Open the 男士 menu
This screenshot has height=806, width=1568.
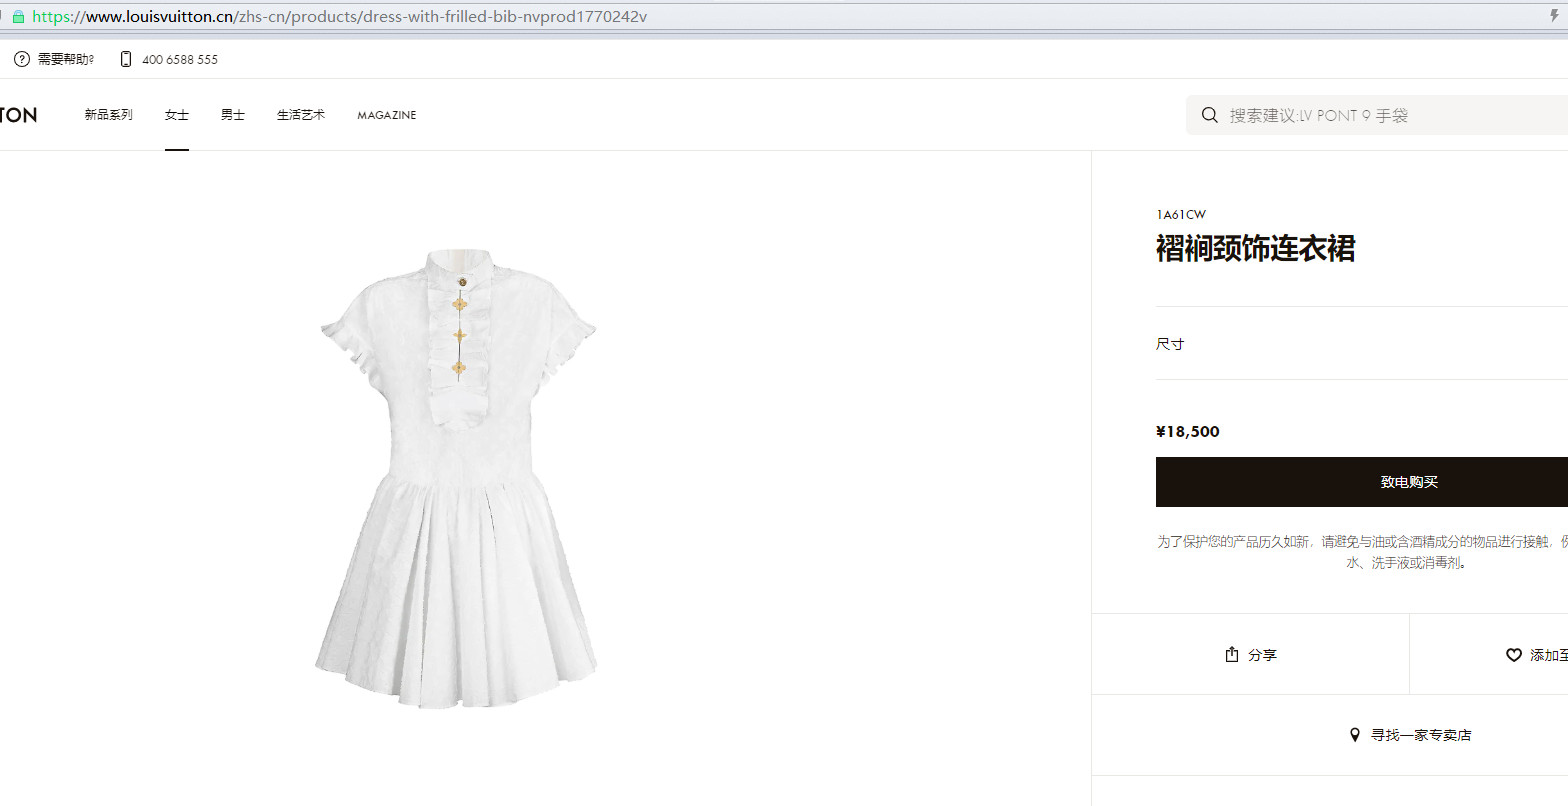point(233,115)
